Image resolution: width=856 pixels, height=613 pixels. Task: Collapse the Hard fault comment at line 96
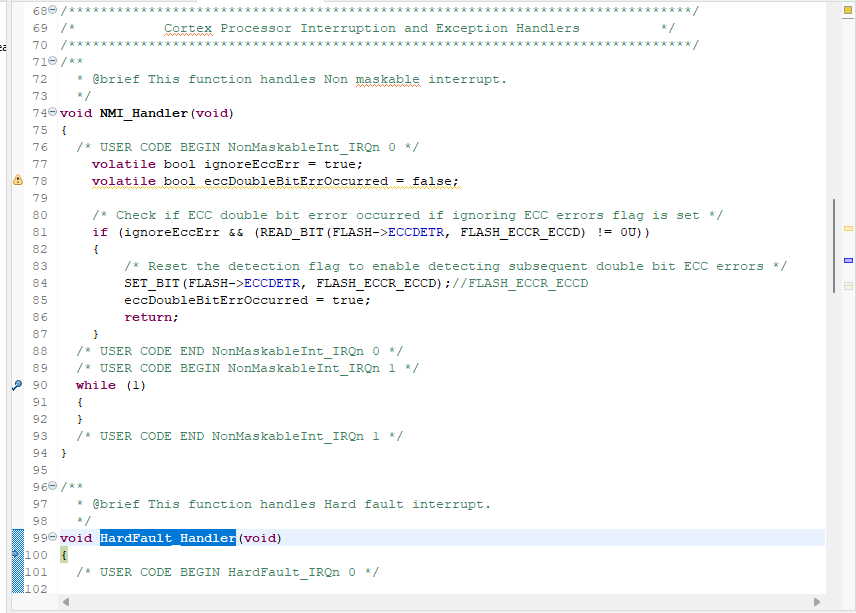tap(51, 486)
